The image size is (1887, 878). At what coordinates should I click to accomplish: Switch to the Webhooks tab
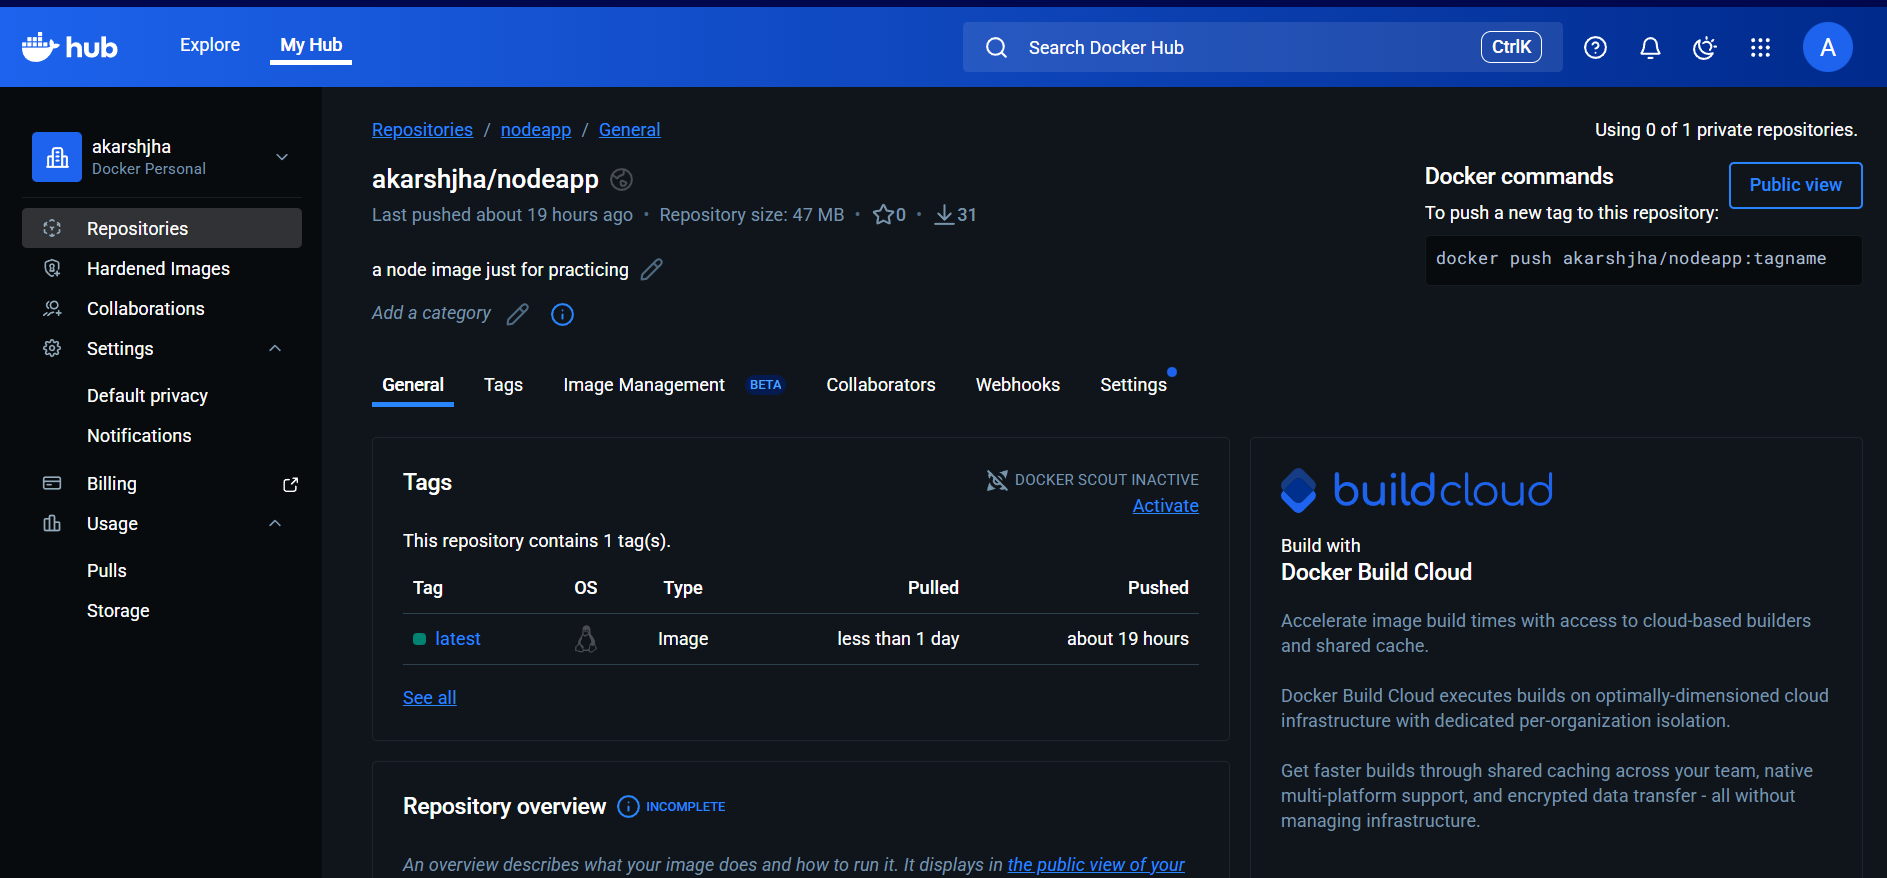pyautogui.click(x=1018, y=385)
